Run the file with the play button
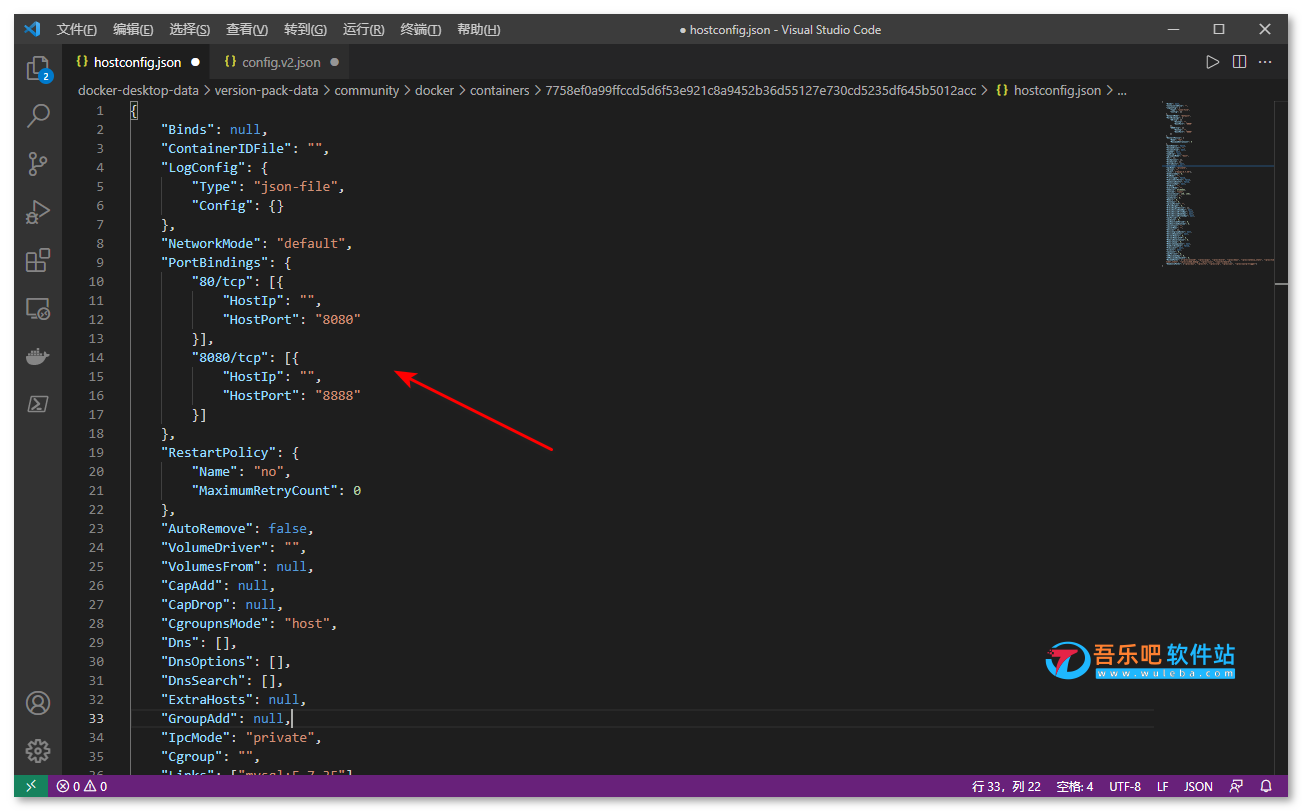1302x811 pixels. tap(1213, 61)
